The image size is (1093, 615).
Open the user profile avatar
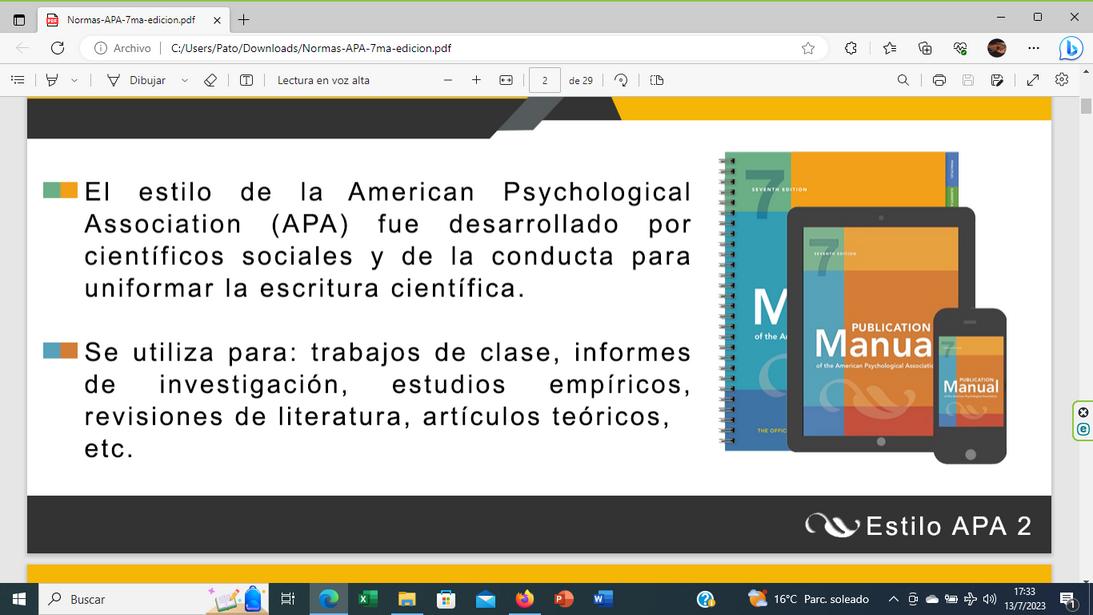[x=997, y=48]
